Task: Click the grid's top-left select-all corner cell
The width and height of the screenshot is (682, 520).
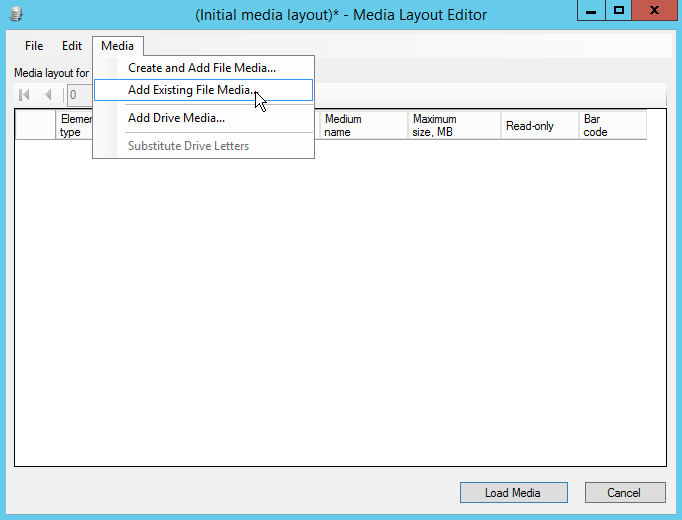Action: pos(35,125)
